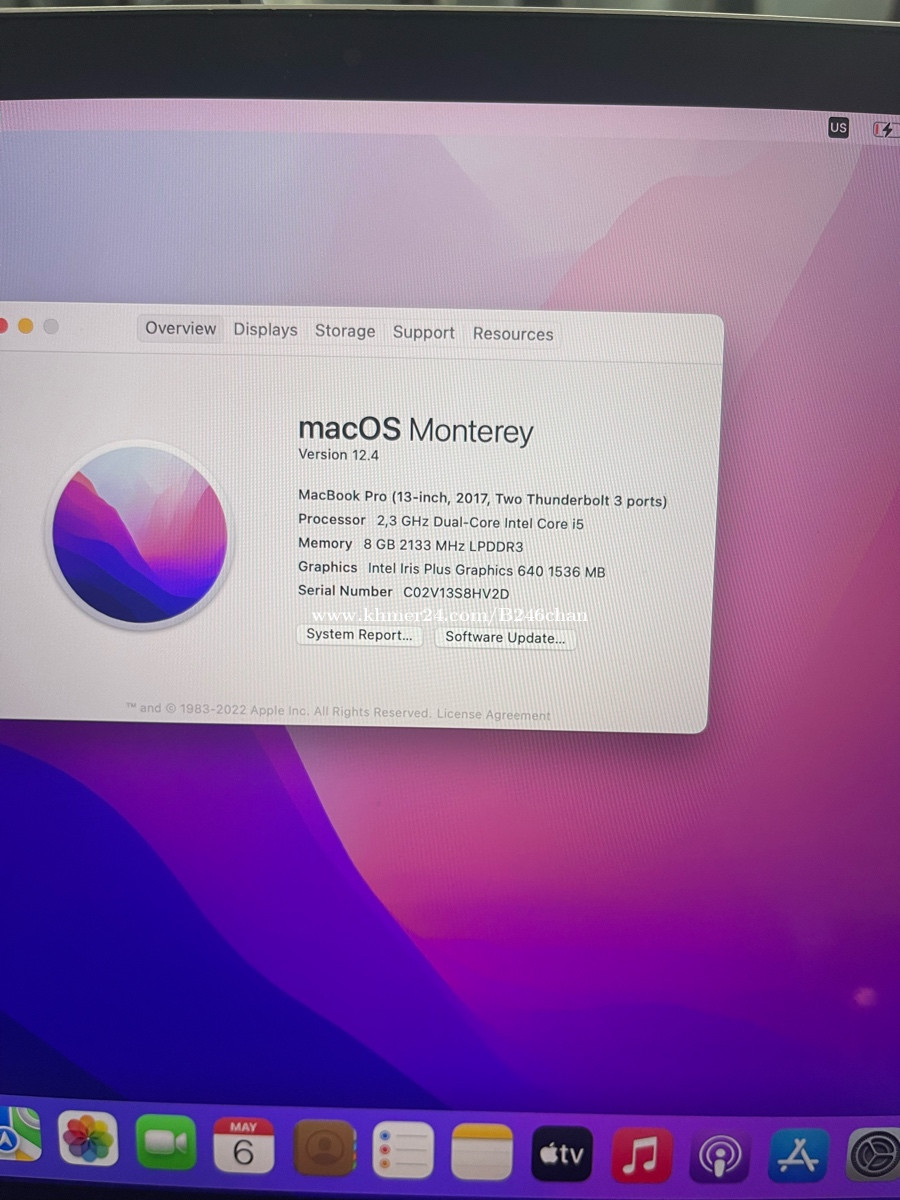Open the Notes app in the Dock
The height and width of the screenshot is (1200, 900).
click(x=482, y=1152)
